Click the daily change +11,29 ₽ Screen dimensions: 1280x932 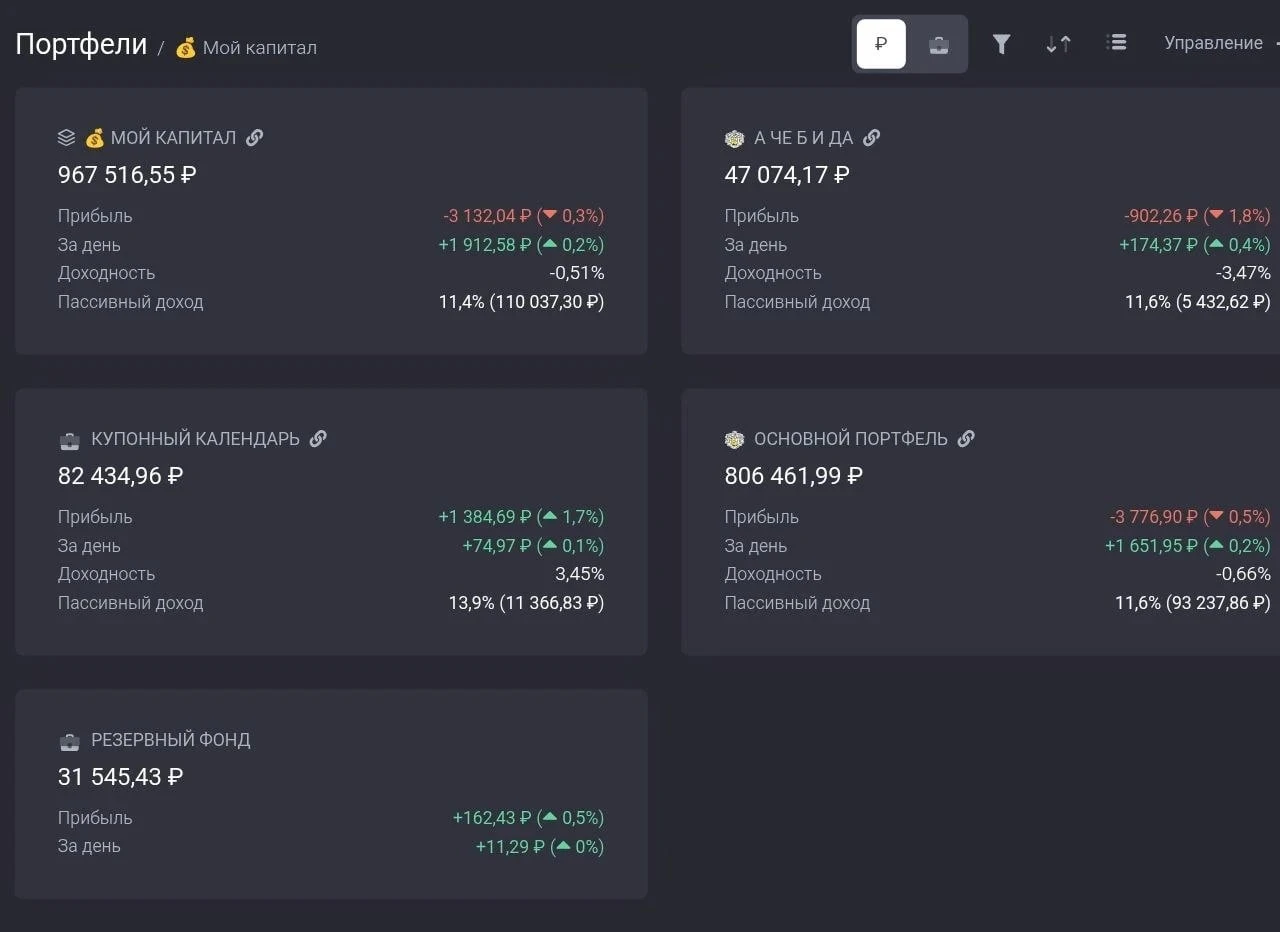click(510, 847)
